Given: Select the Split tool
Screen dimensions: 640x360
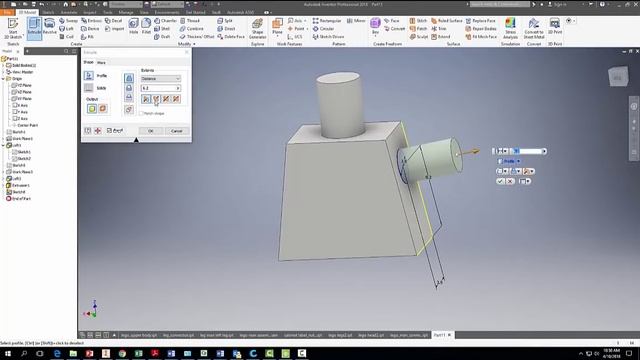Looking at the screenshot, I should click(x=225, y=20).
